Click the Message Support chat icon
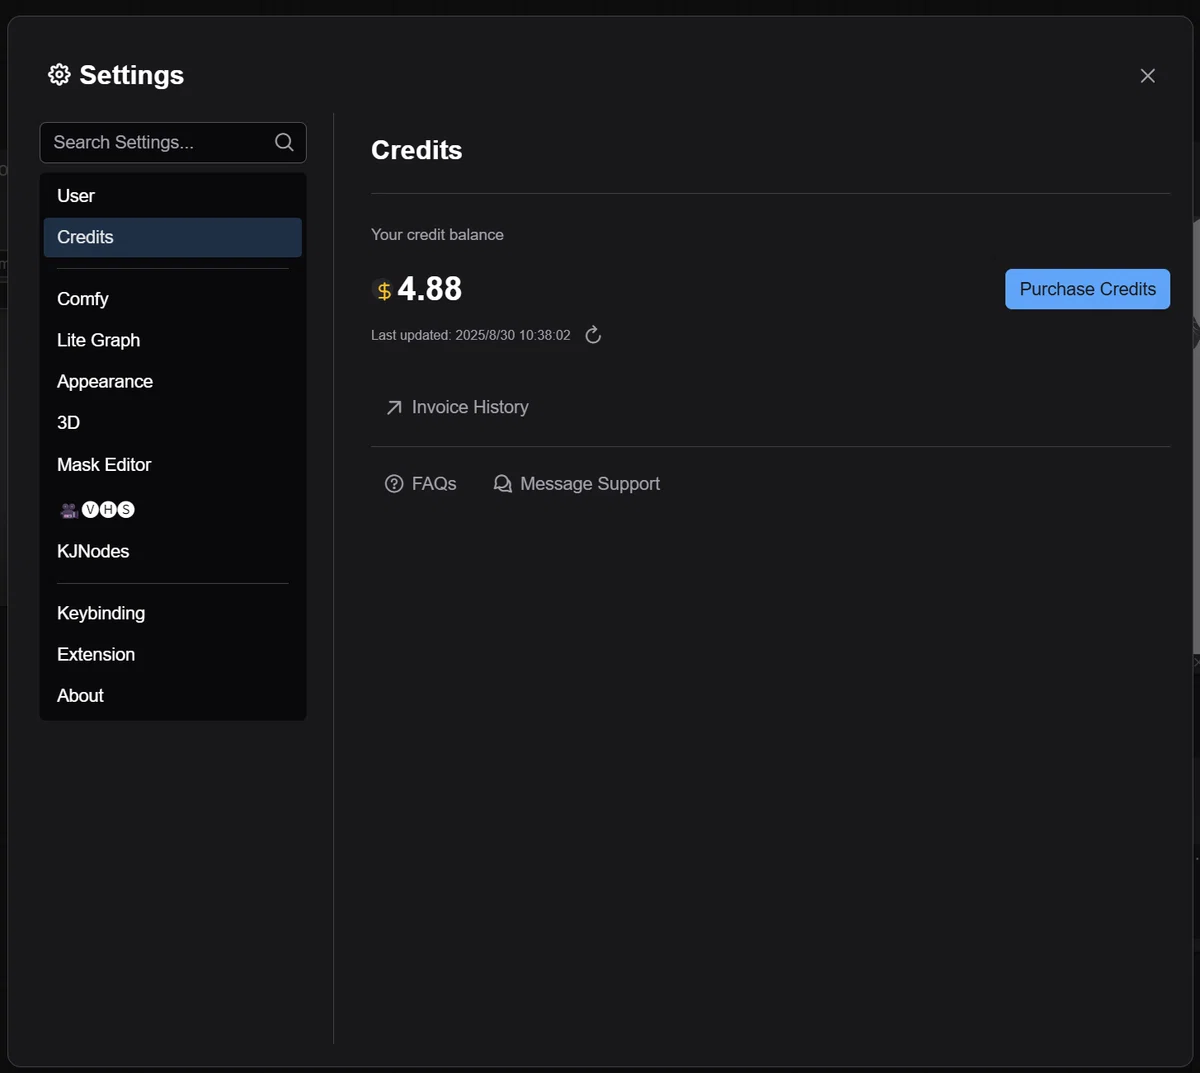This screenshot has height=1073, width=1200. pos(502,484)
